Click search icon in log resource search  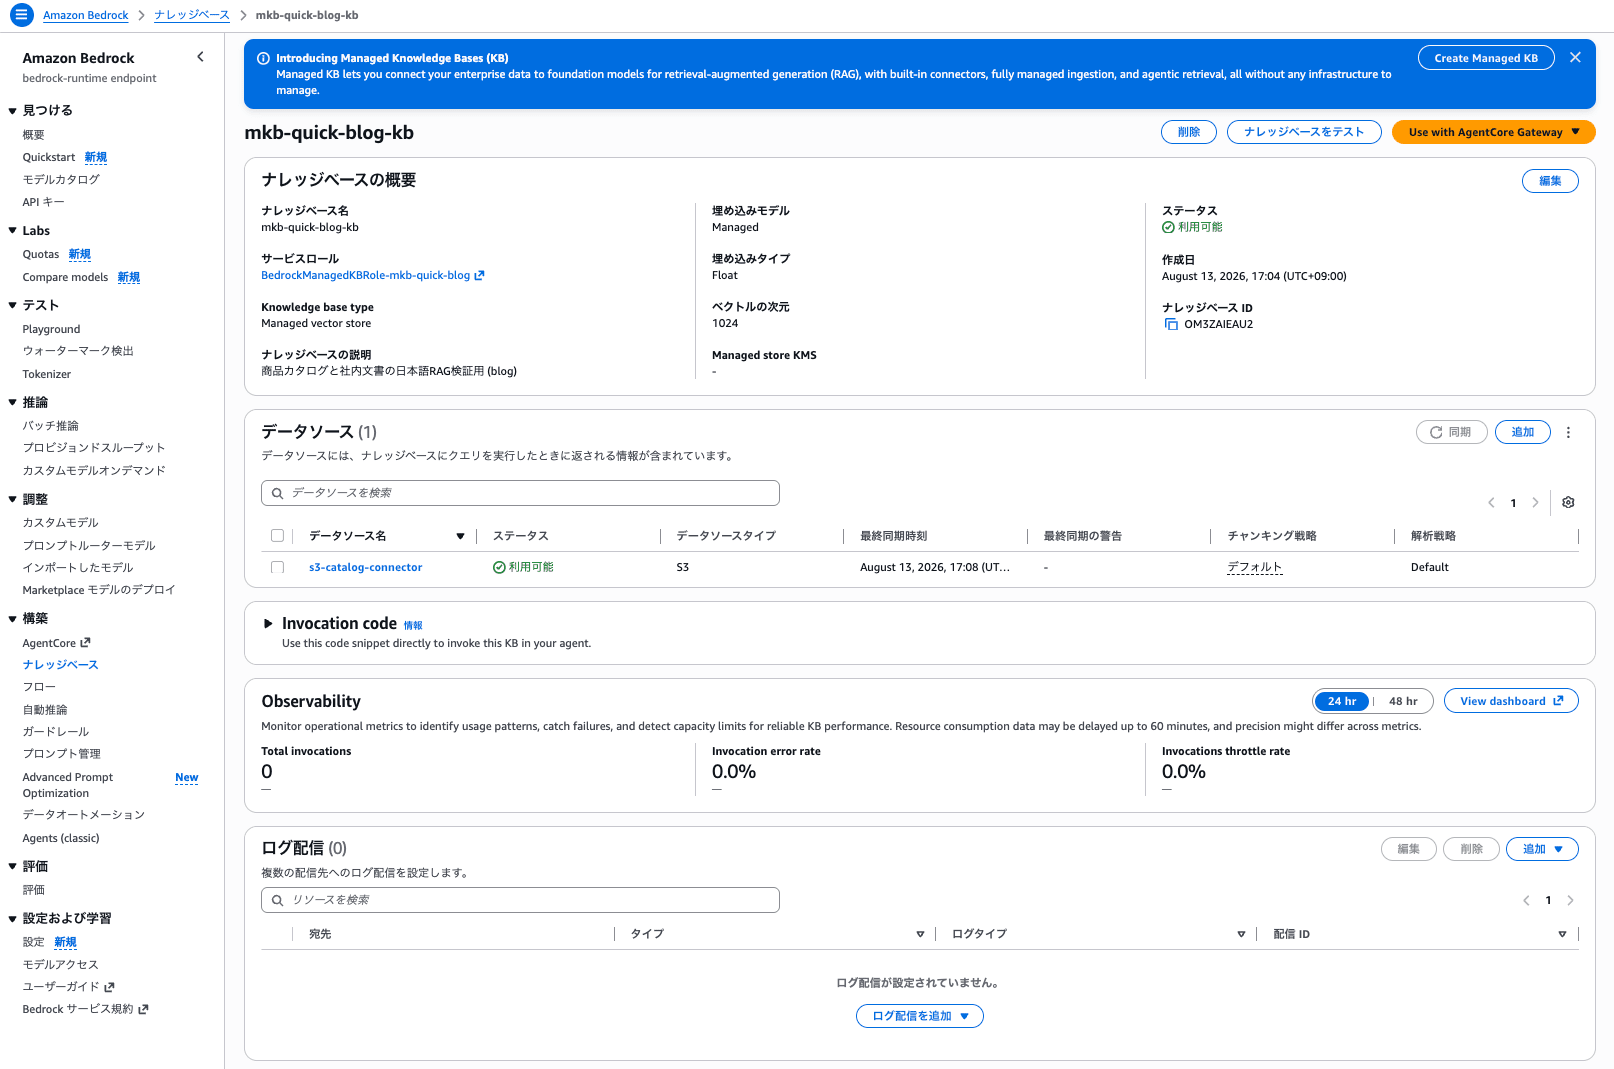[278, 900]
